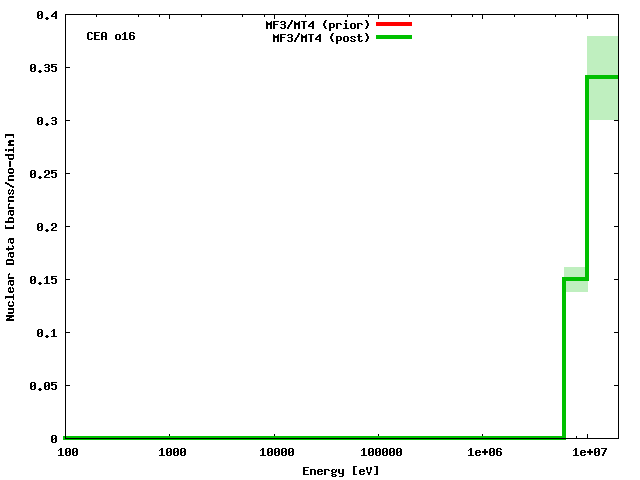Image resolution: width=640 pixels, height=480 pixels.
Task: Click the Energy [eV] x-axis title
Action: pyautogui.click(x=341, y=470)
